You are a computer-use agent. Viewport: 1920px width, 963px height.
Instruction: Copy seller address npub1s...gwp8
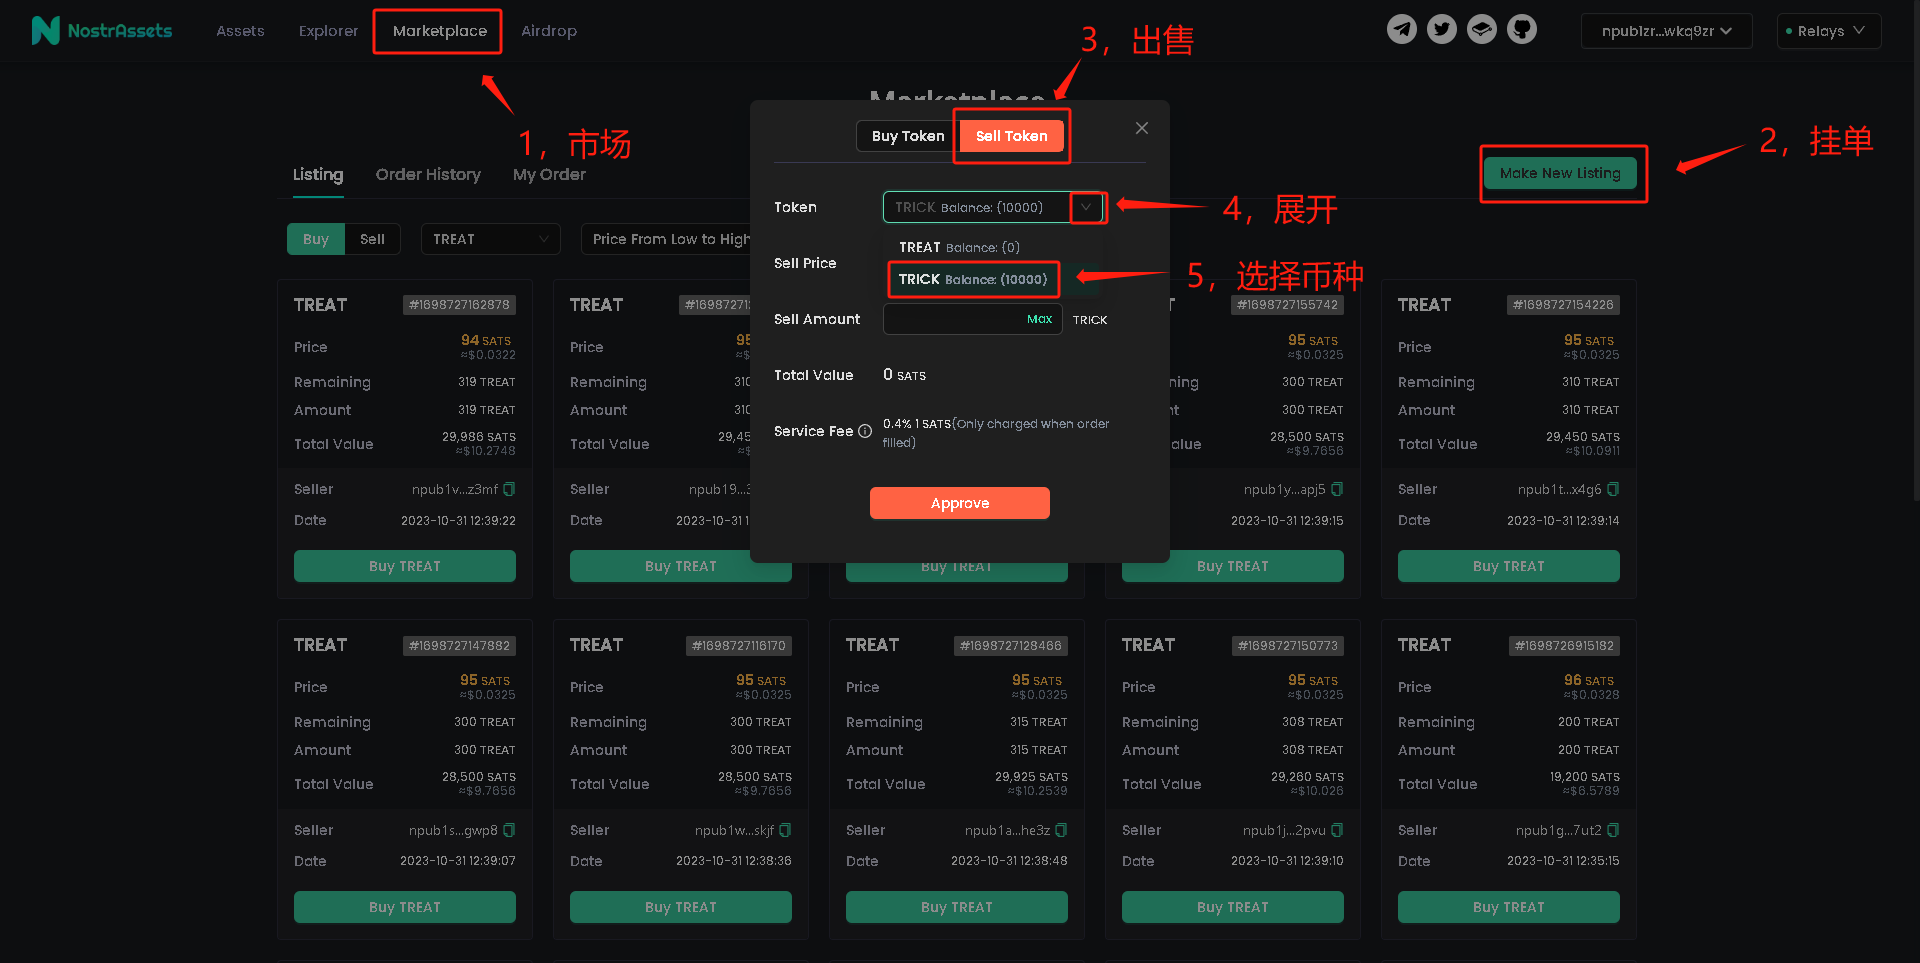tap(509, 830)
